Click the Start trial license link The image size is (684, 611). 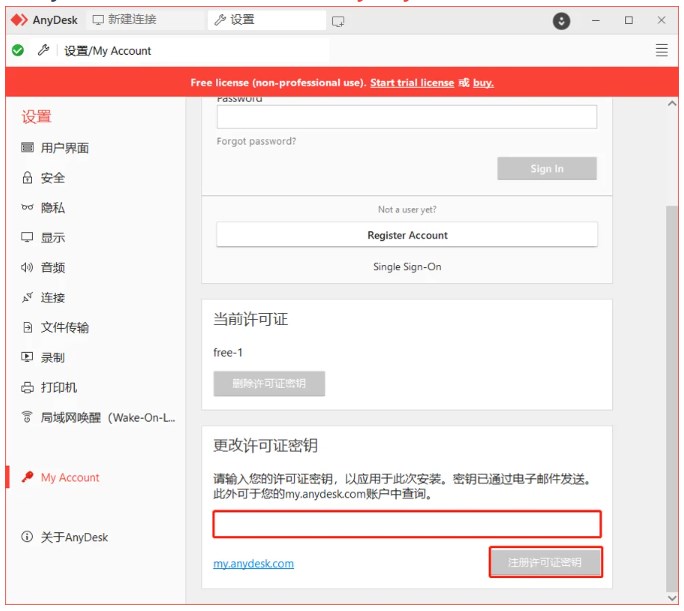tap(411, 83)
